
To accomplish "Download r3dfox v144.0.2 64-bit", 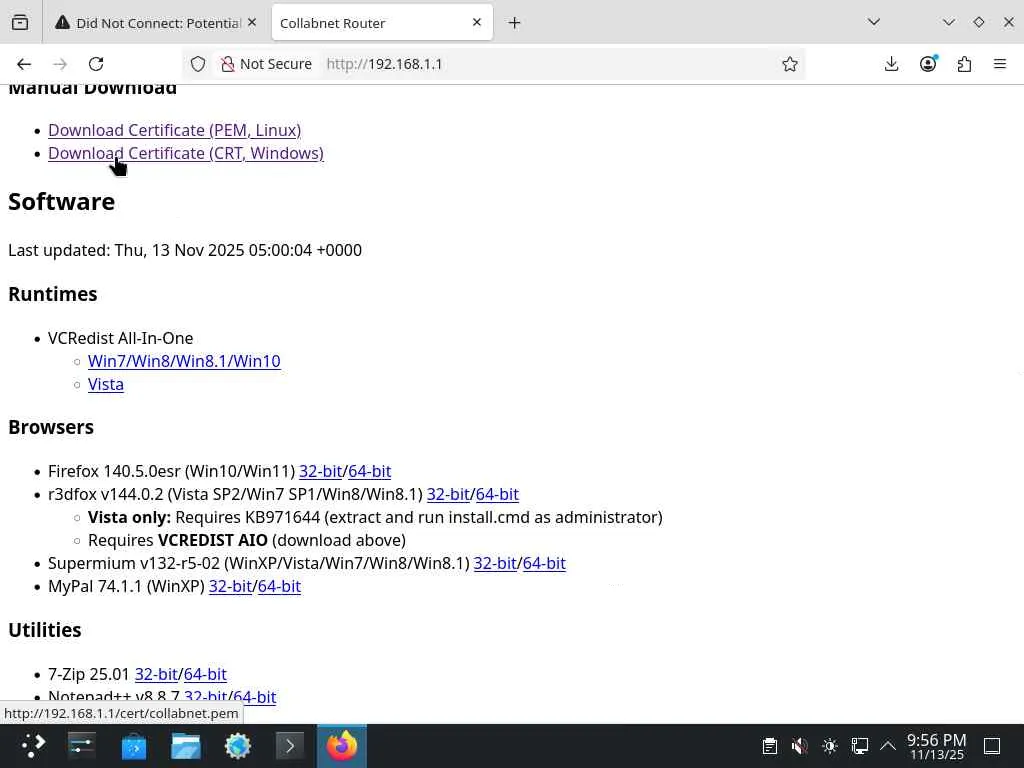I will click(497, 494).
